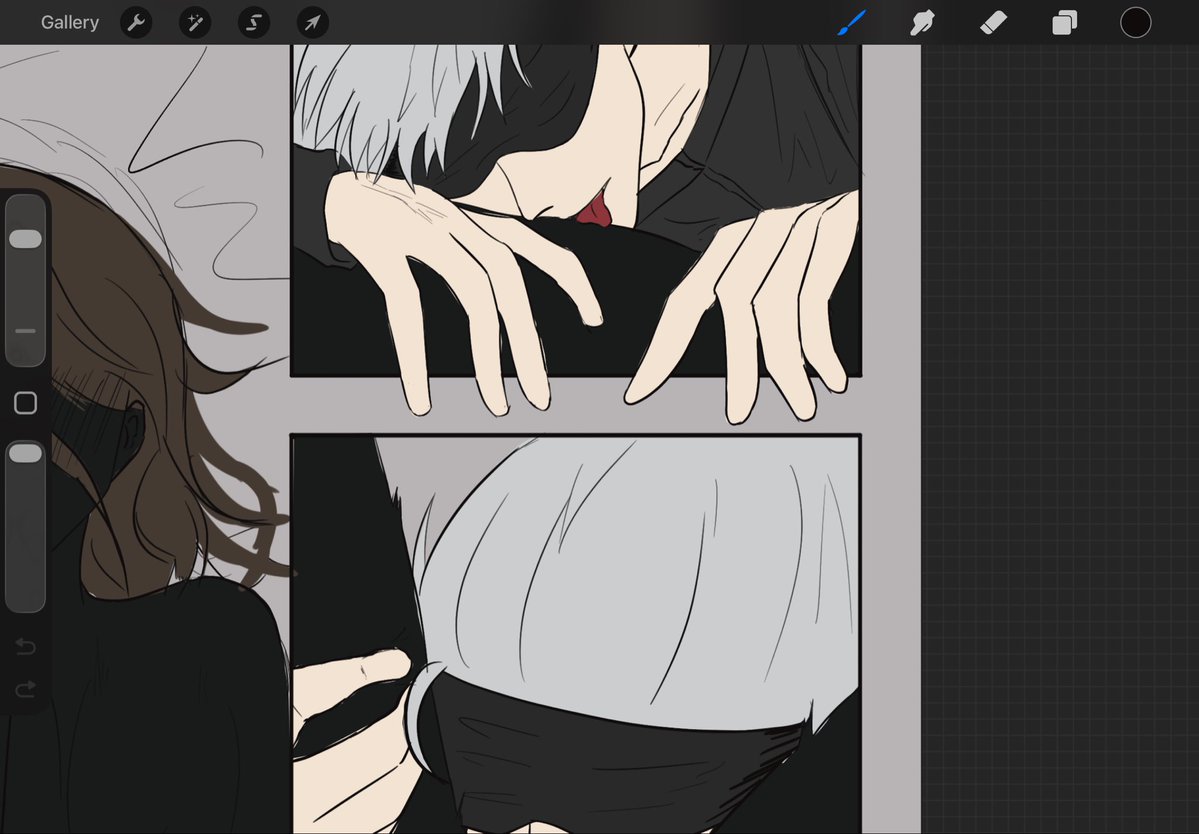Redo the stroke with the sidebar arrow
The width and height of the screenshot is (1199, 834).
point(25,690)
